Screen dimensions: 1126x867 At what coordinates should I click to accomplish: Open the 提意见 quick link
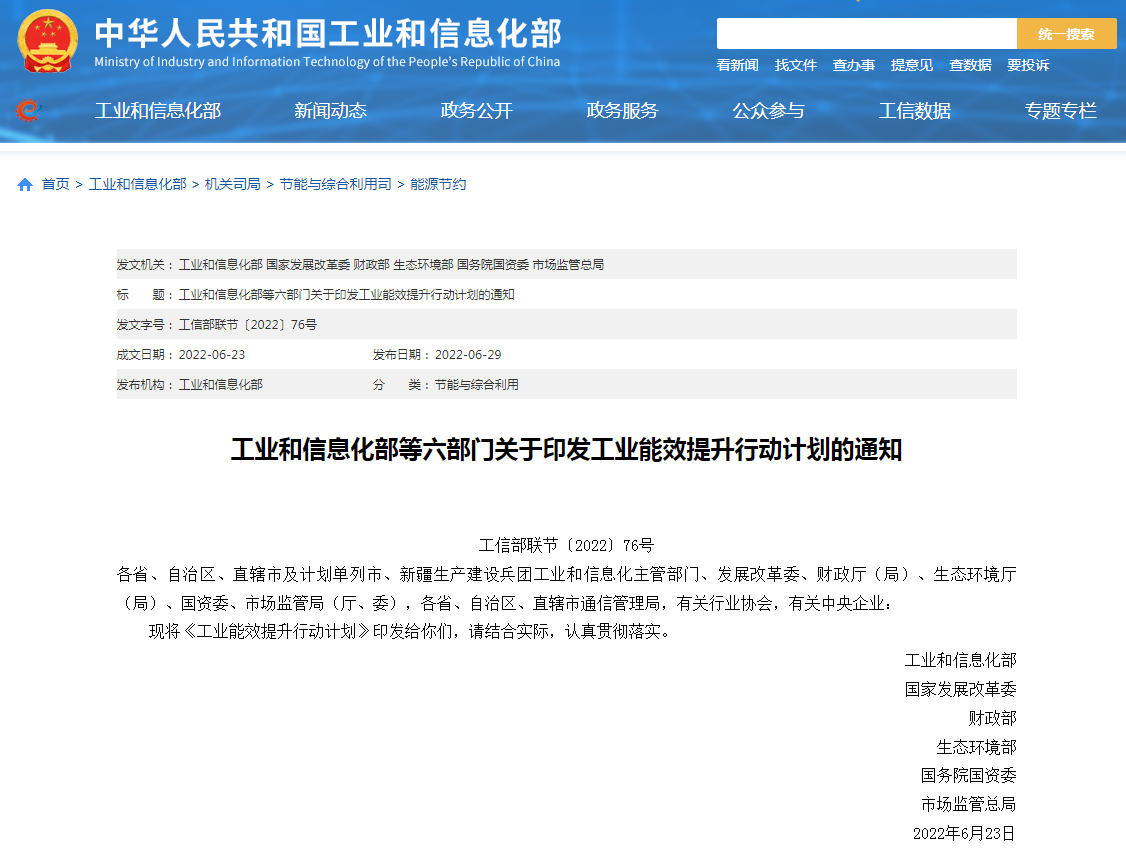(912, 65)
